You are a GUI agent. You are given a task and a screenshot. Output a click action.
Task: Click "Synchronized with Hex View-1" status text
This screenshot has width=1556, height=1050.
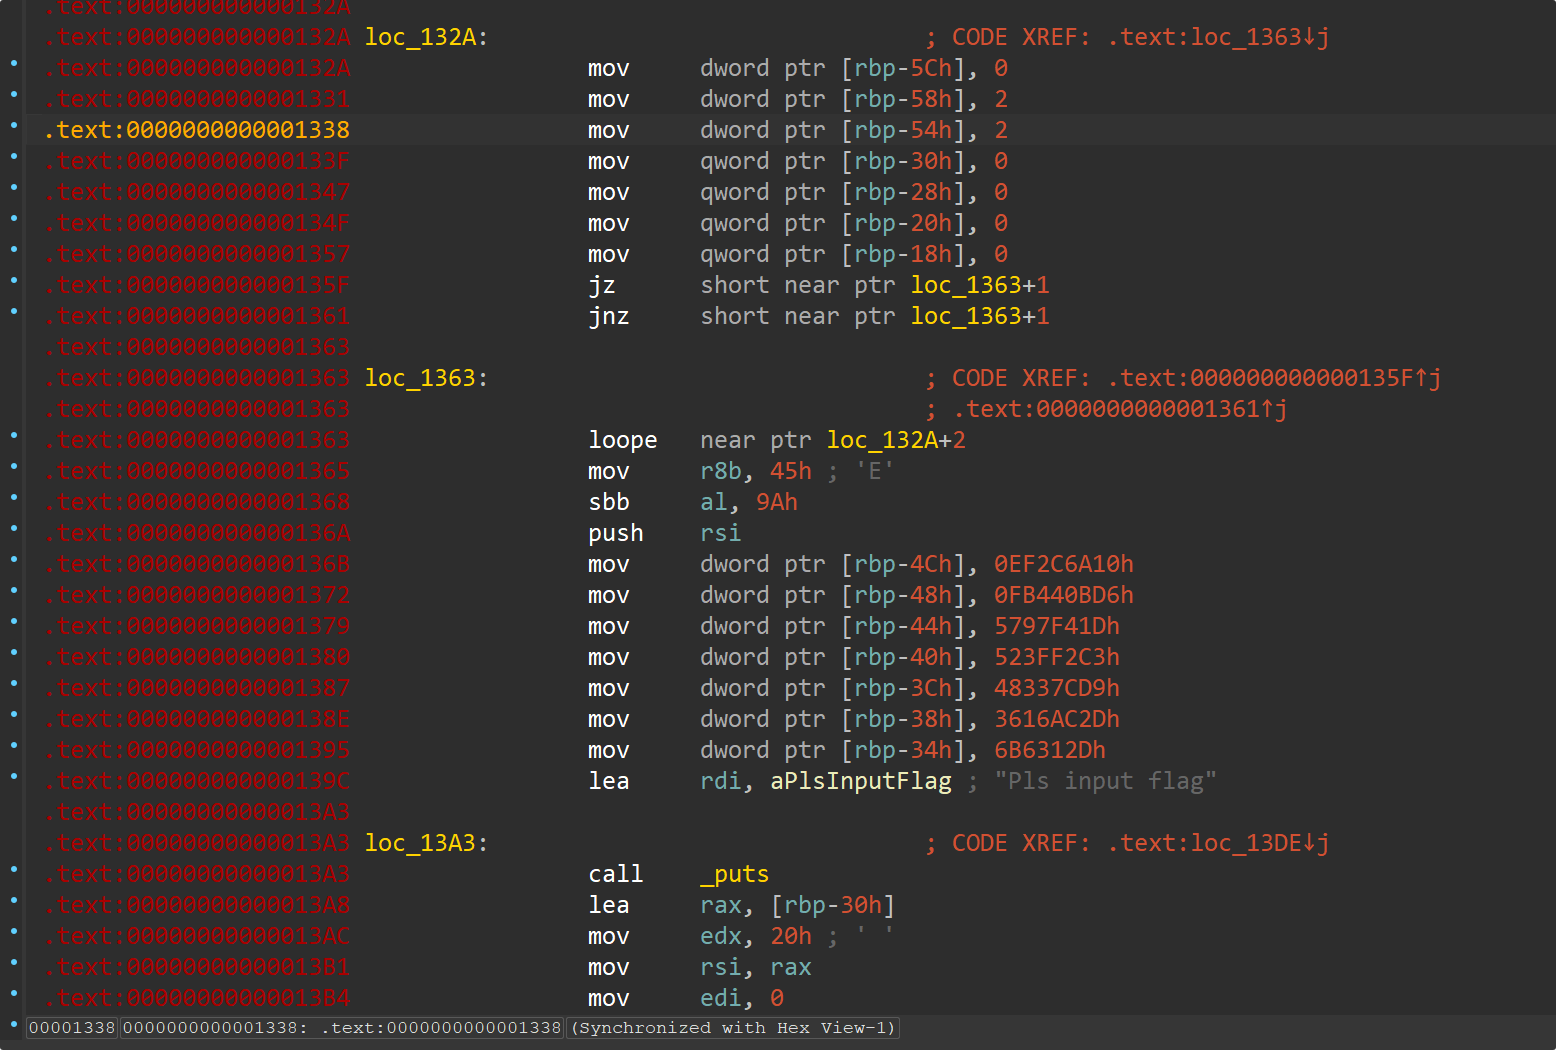point(734,1028)
